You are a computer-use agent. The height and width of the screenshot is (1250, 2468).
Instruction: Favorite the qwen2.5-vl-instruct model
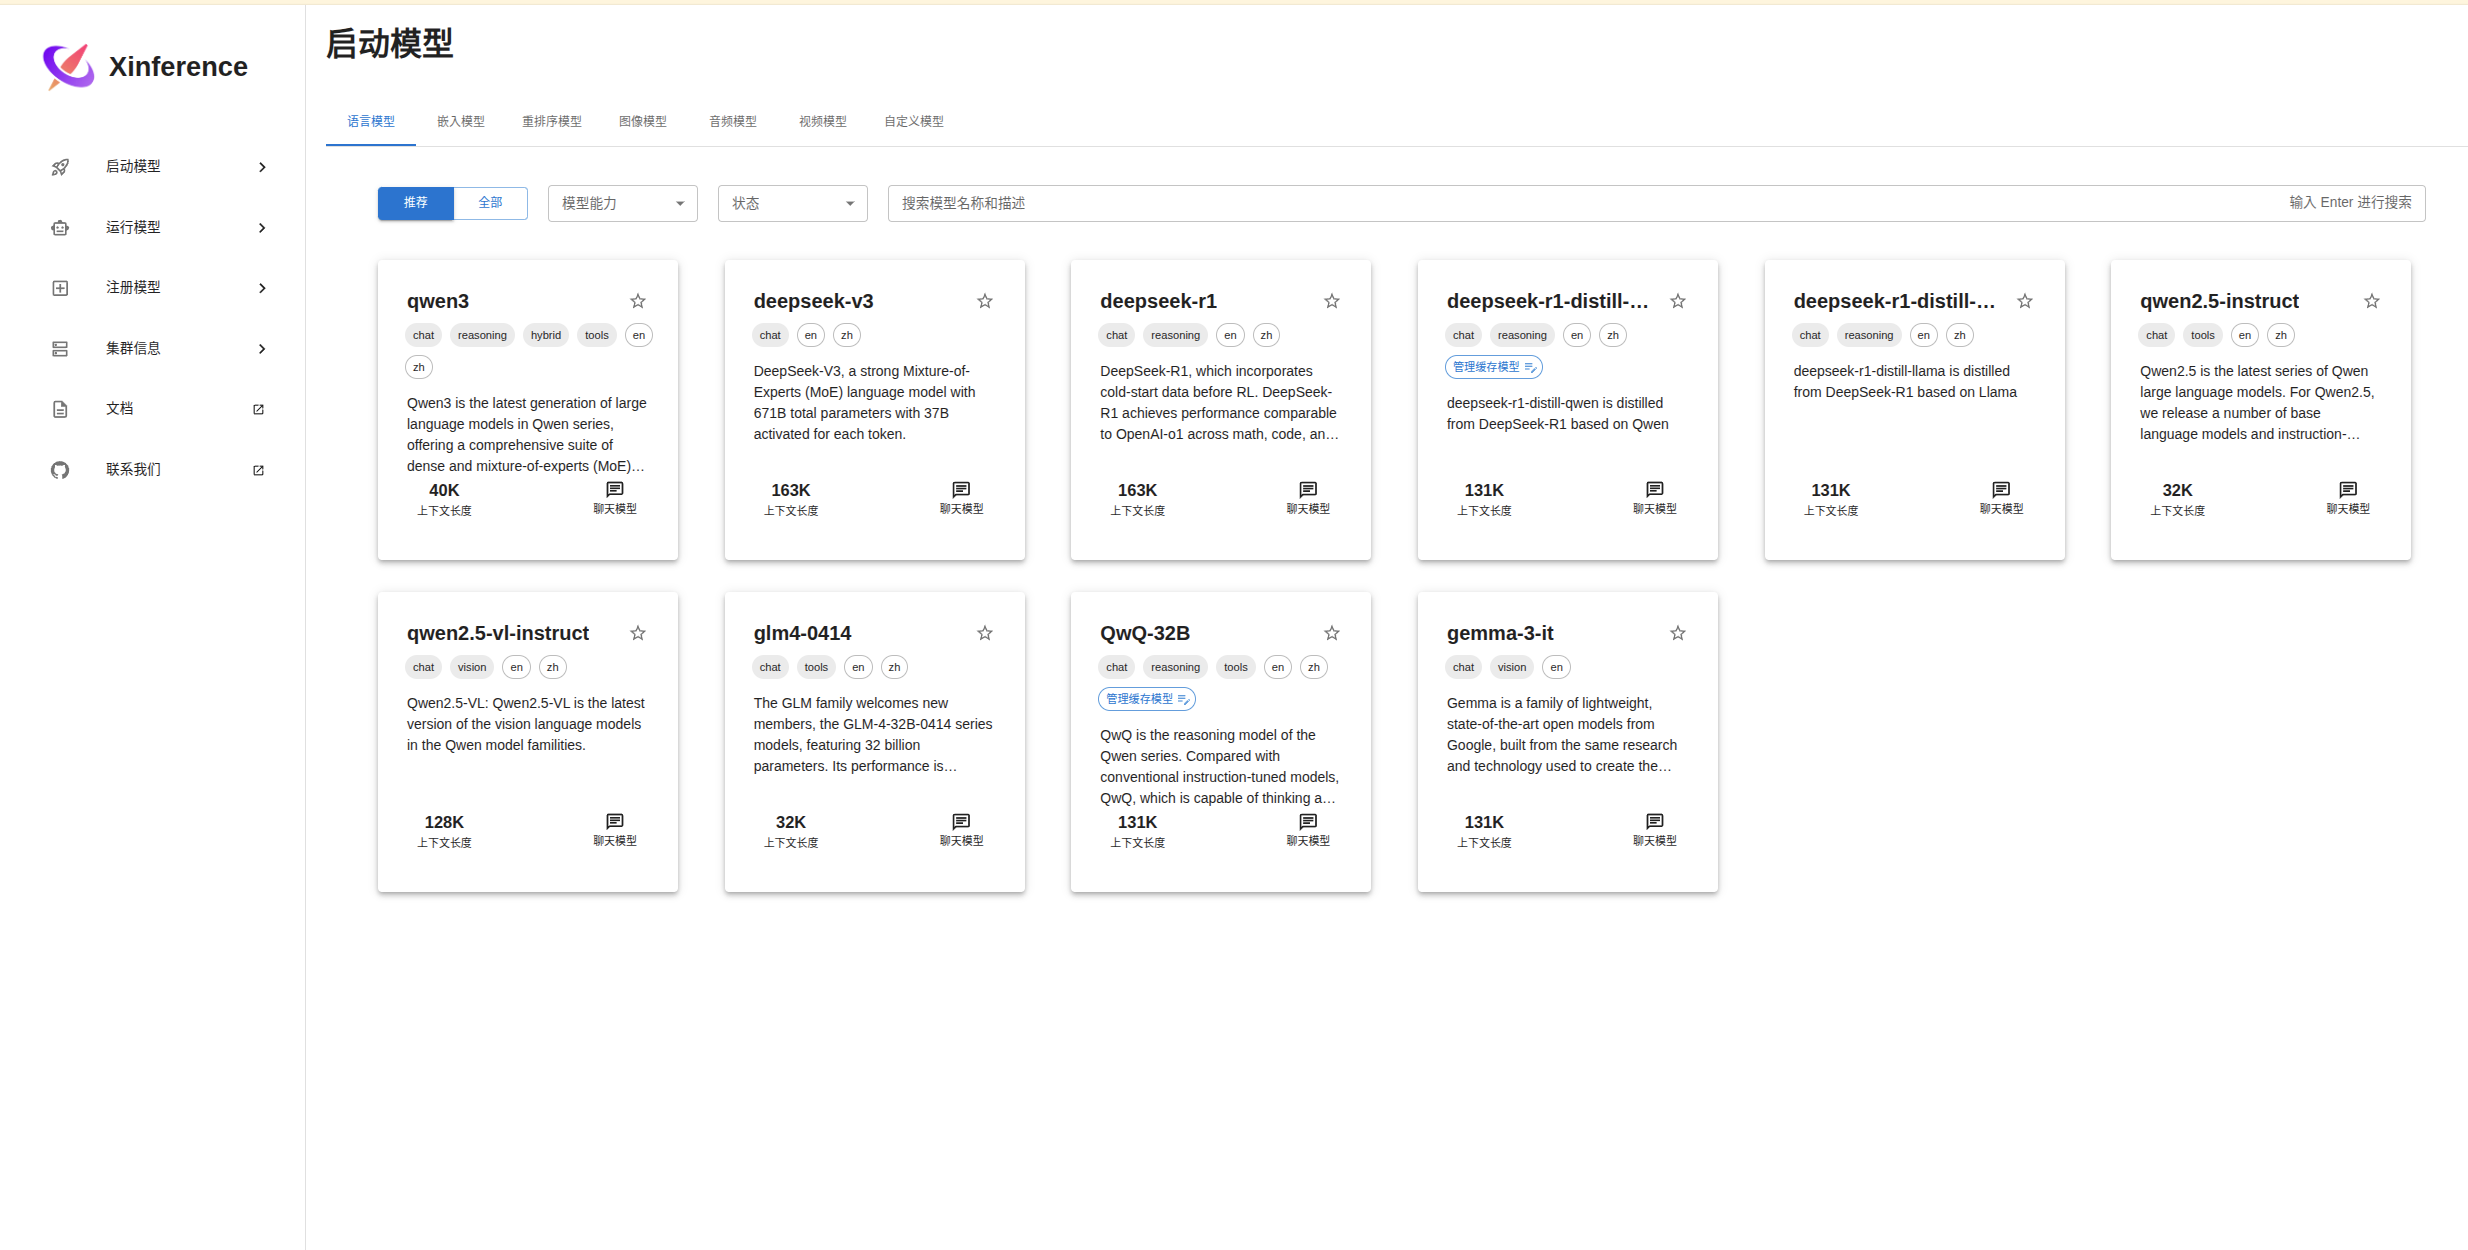(638, 633)
